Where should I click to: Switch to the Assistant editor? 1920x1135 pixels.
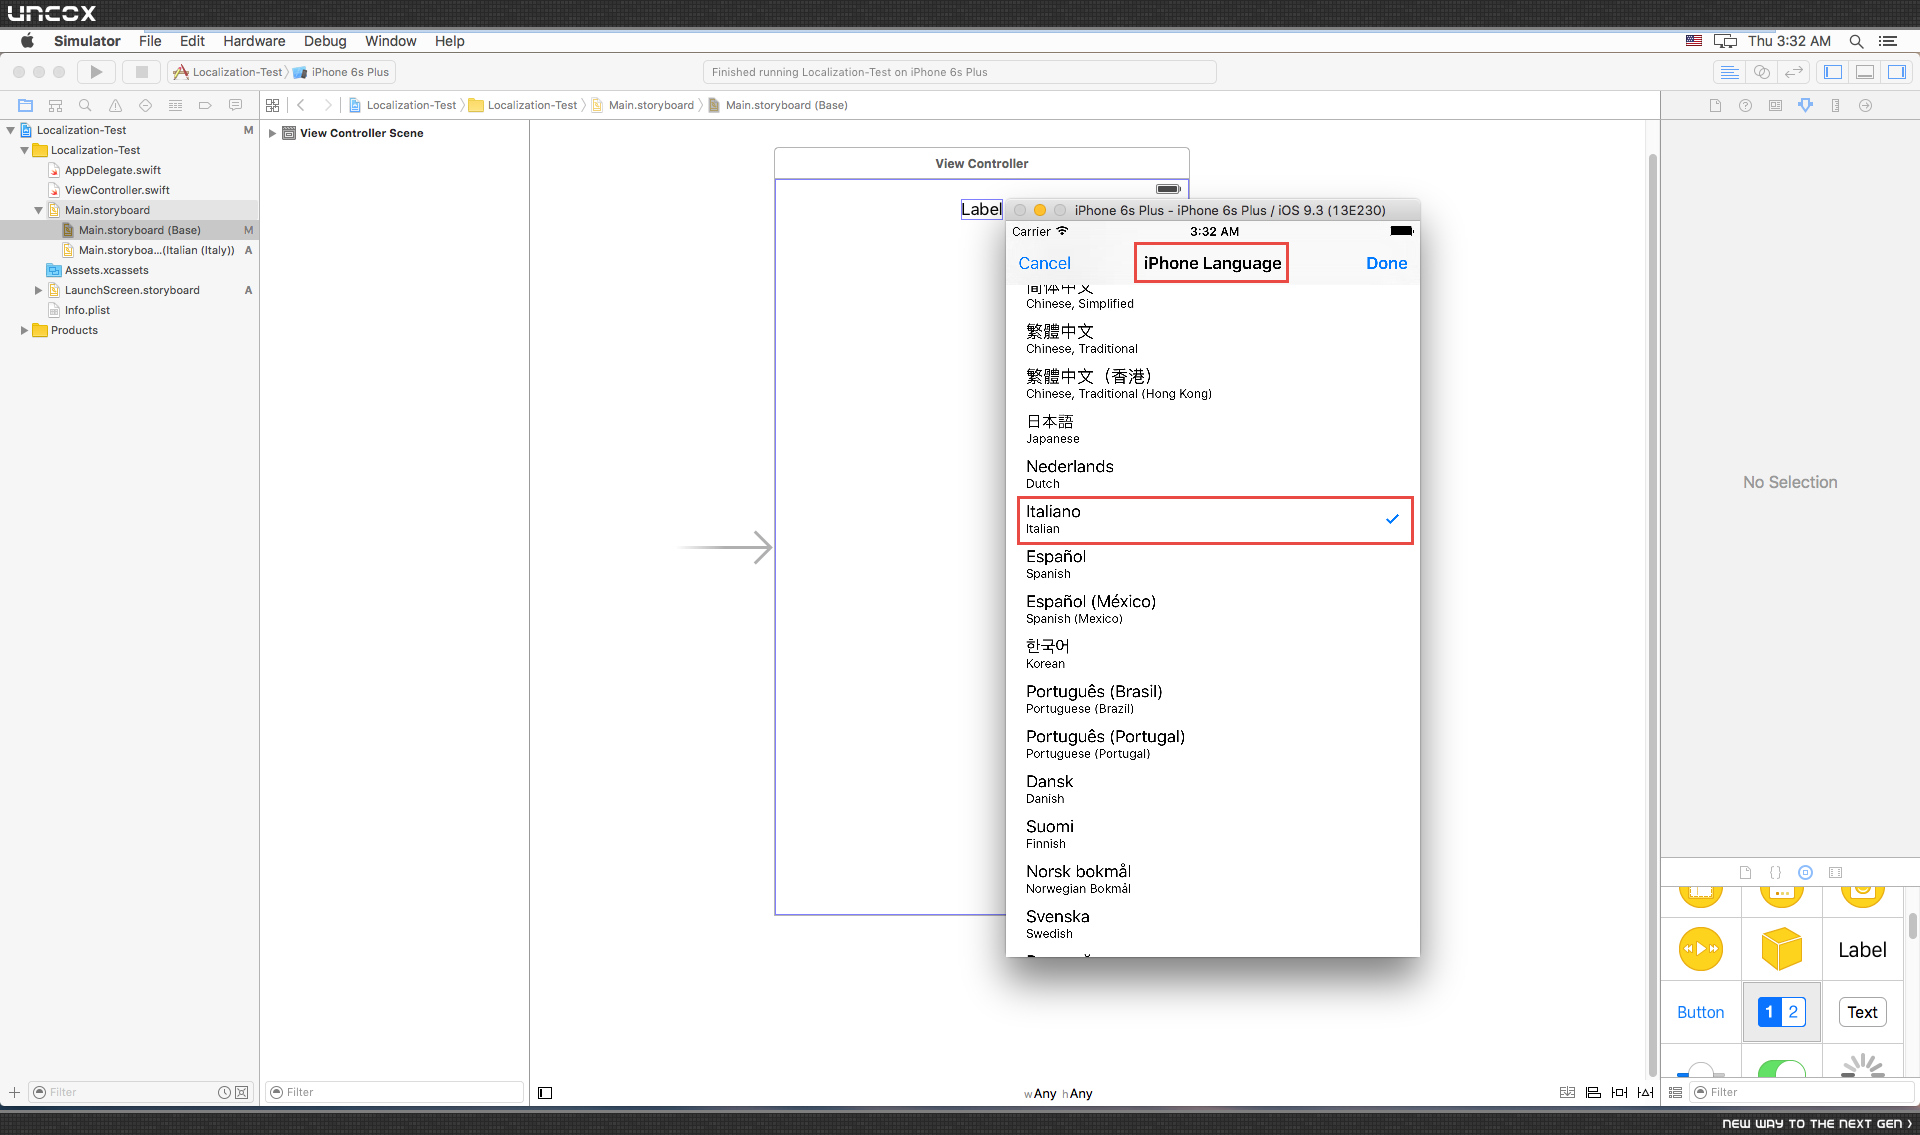click(1762, 72)
